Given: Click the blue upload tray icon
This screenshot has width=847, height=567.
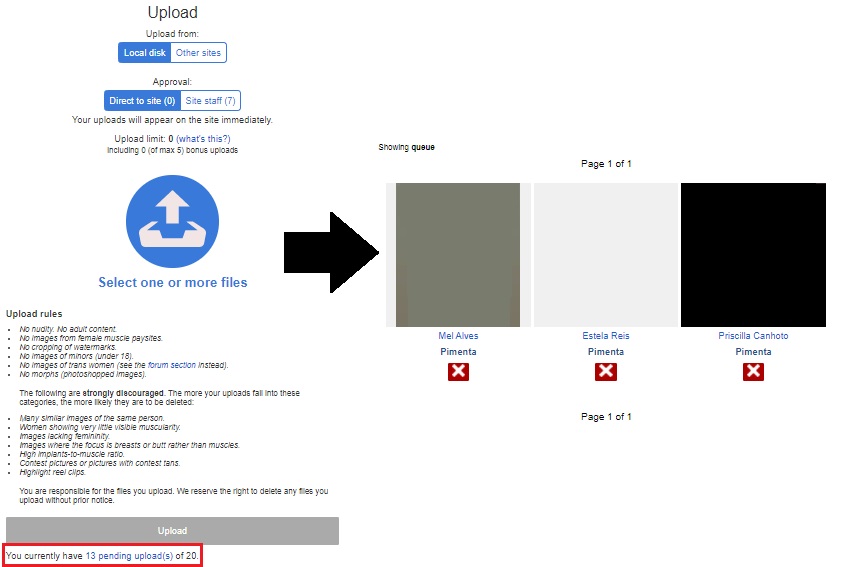Looking at the screenshot, I should 172,221.
